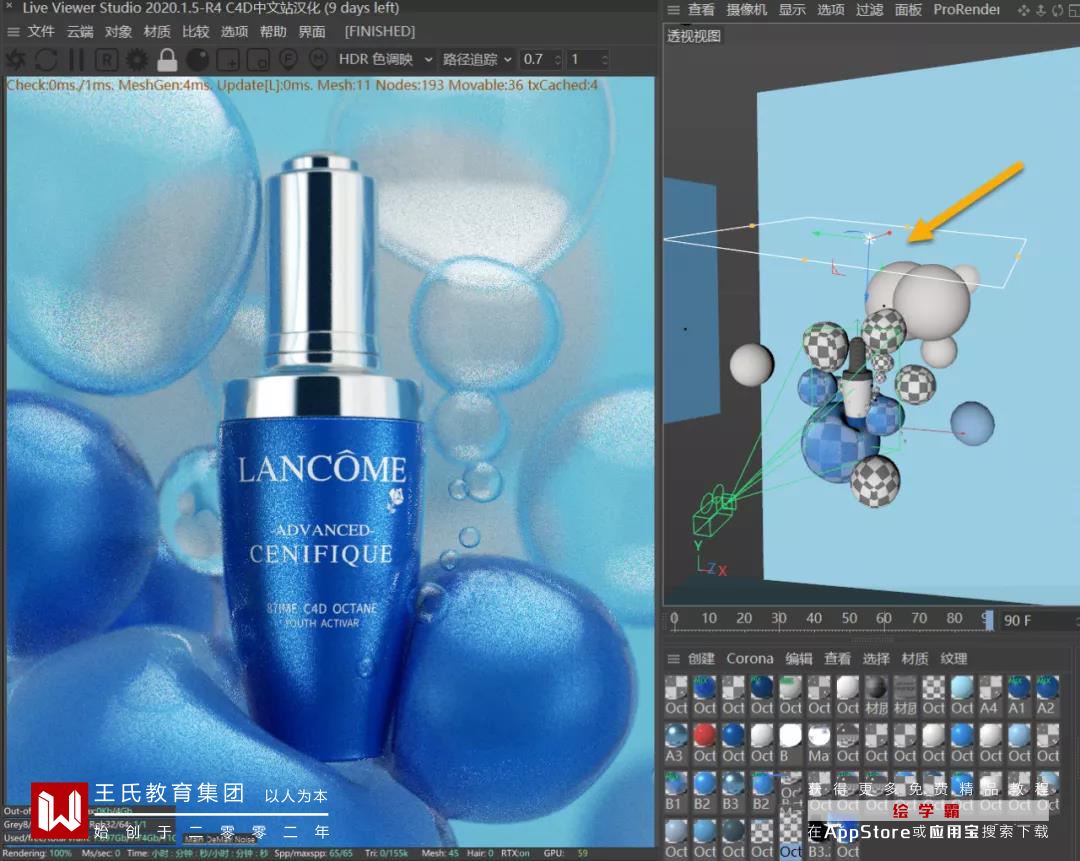This screenshot has height=861, width=1080.
Task: Click the refresh render loop icon
Action: pyautogui.click(x=45, y=60)
